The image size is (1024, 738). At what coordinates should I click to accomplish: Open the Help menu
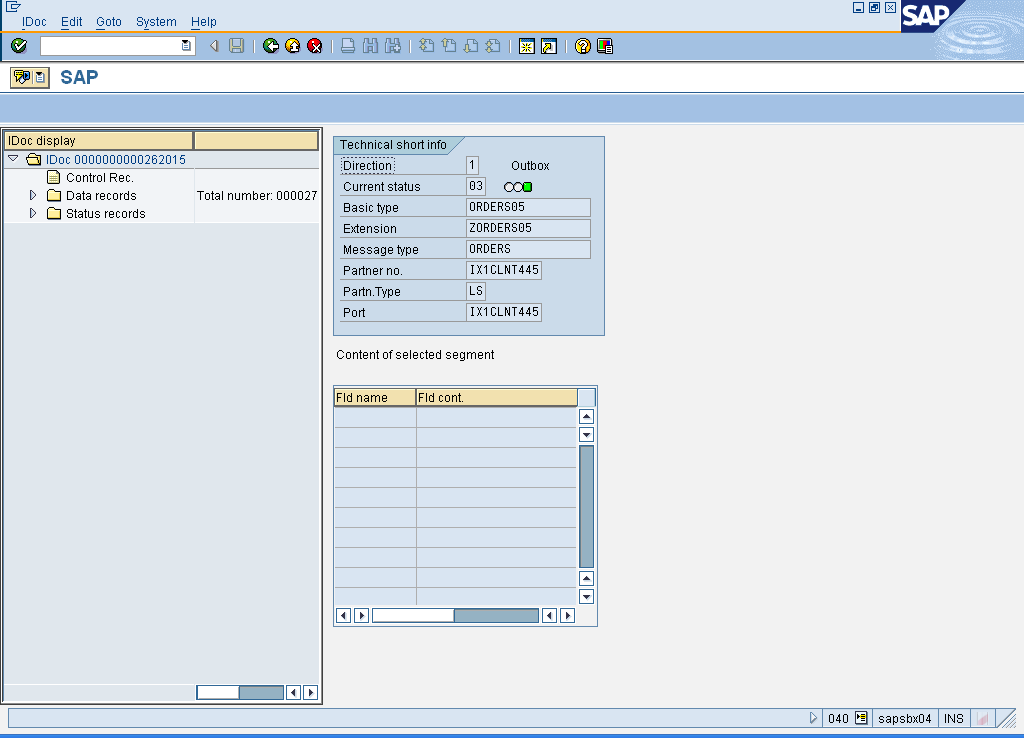coord(204,22)
